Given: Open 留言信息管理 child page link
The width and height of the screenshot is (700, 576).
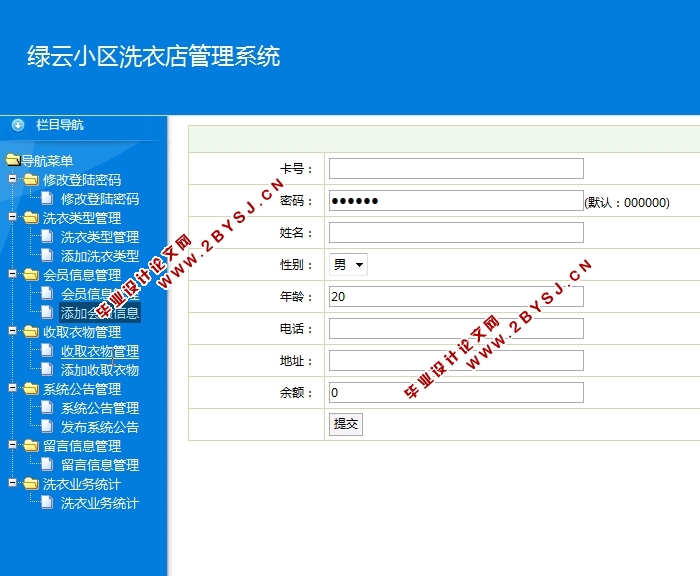Looking at the screenshot, I should pos(100,465).
